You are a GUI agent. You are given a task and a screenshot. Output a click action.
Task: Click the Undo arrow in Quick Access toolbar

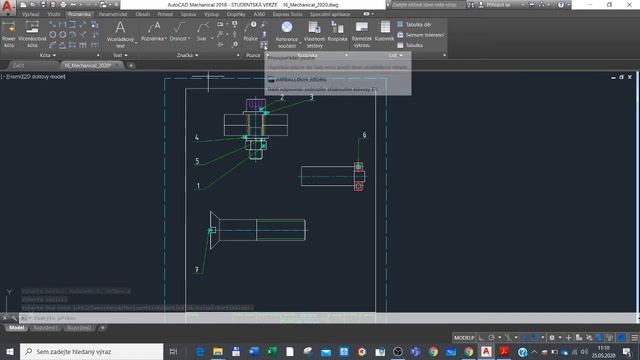click(74, 5)
